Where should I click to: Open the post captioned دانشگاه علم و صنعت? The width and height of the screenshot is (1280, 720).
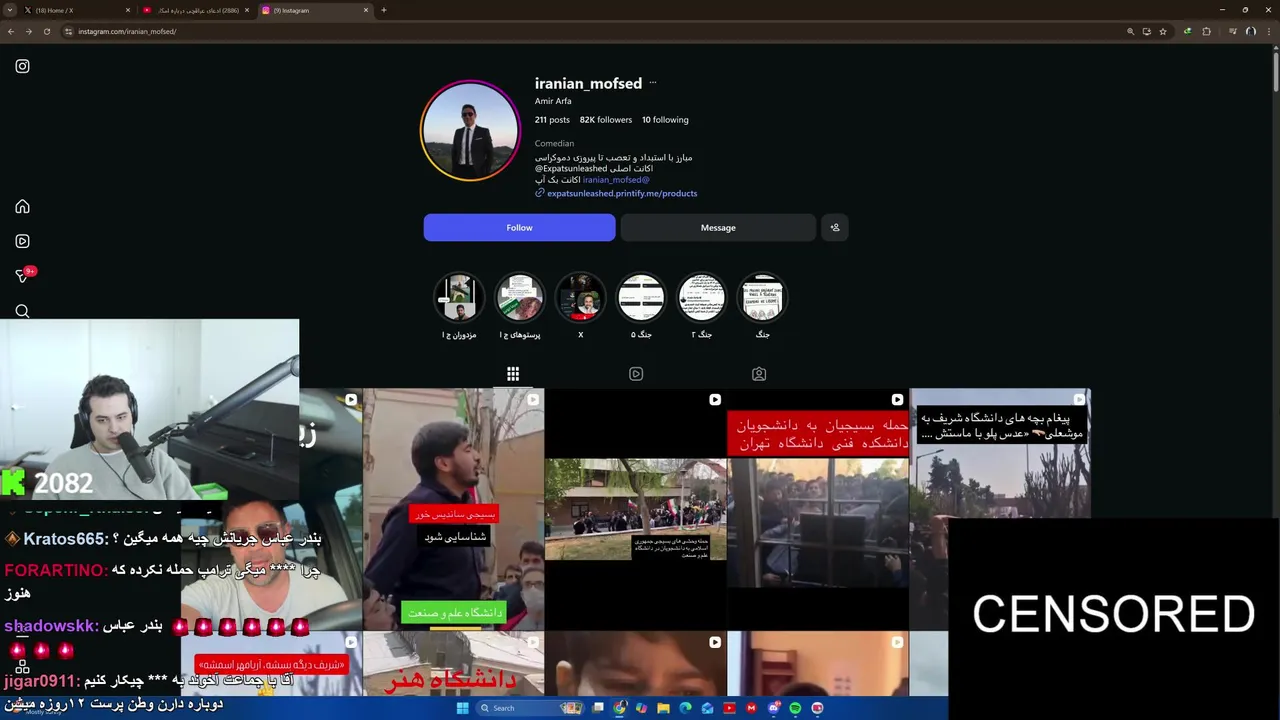[x=454, y=509]
